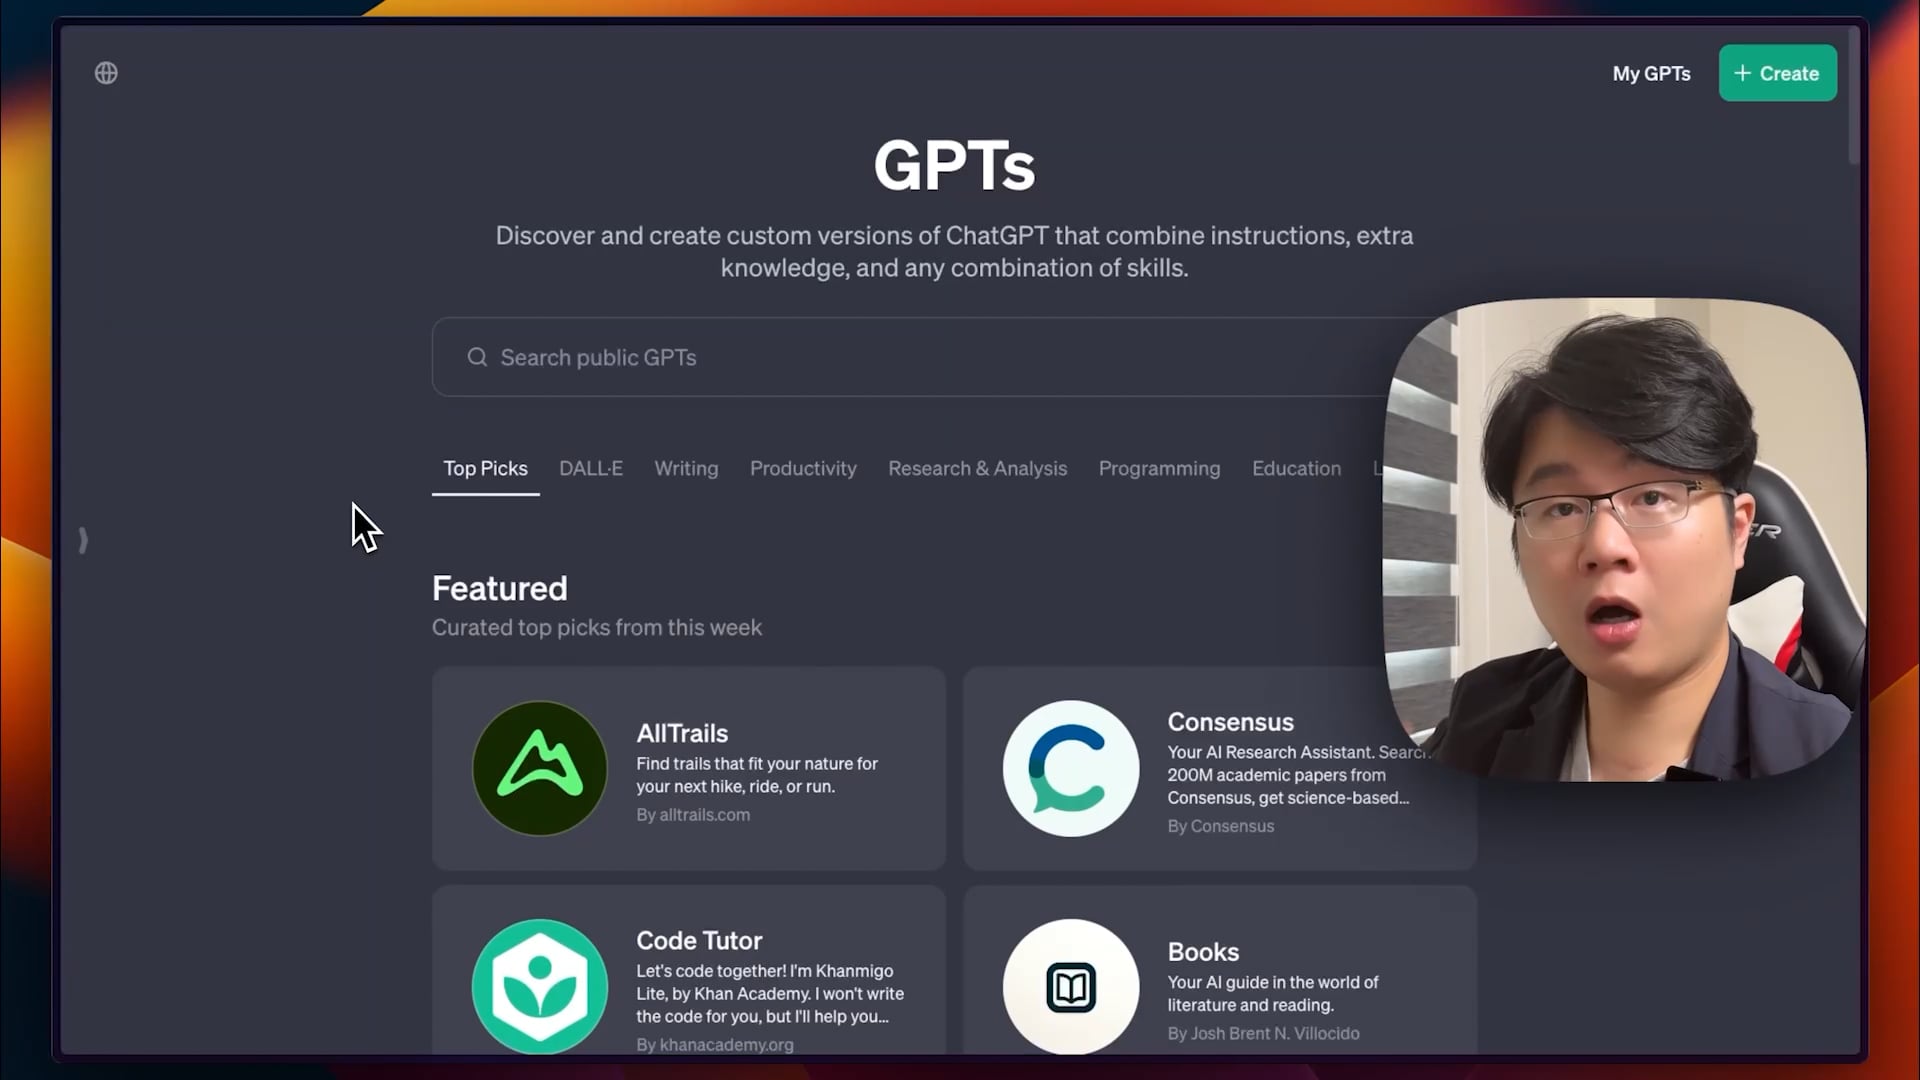Click the 'By Consensus' author text
The image size is (1920, 1080).
point(1220,826)
